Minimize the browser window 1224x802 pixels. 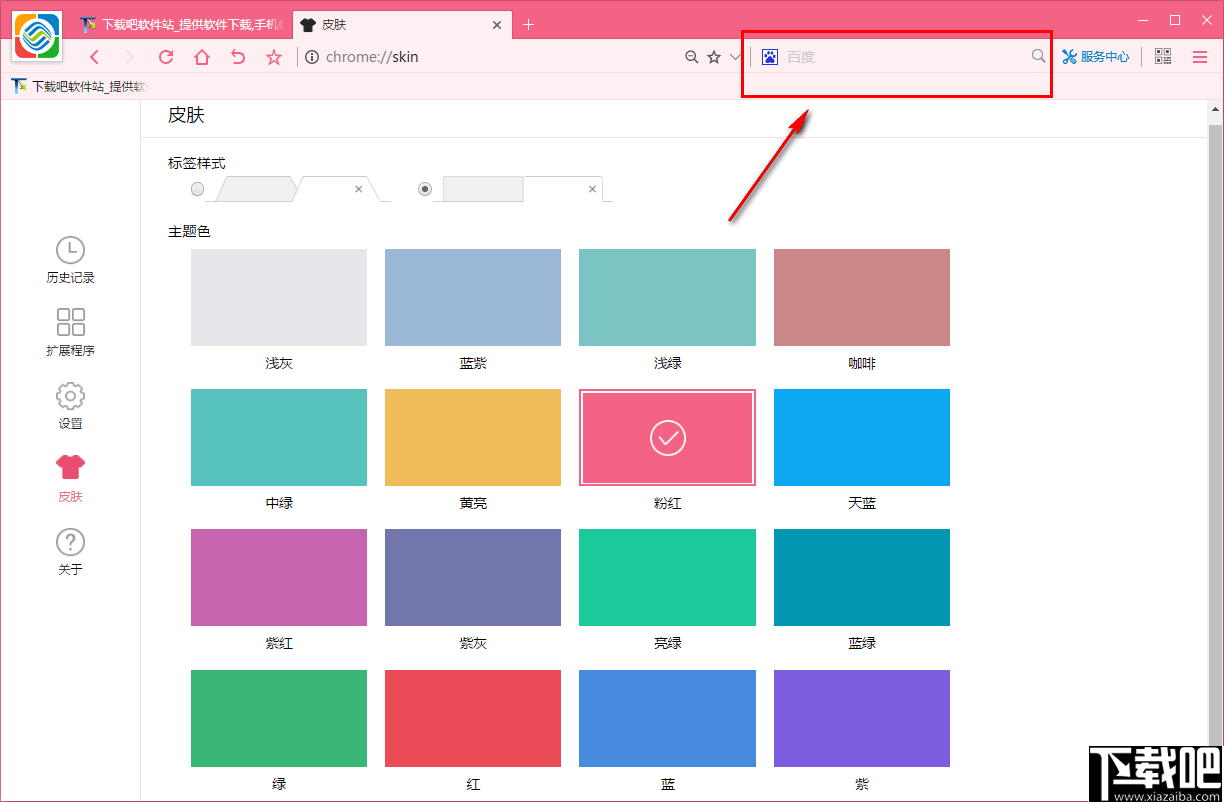1145,19
